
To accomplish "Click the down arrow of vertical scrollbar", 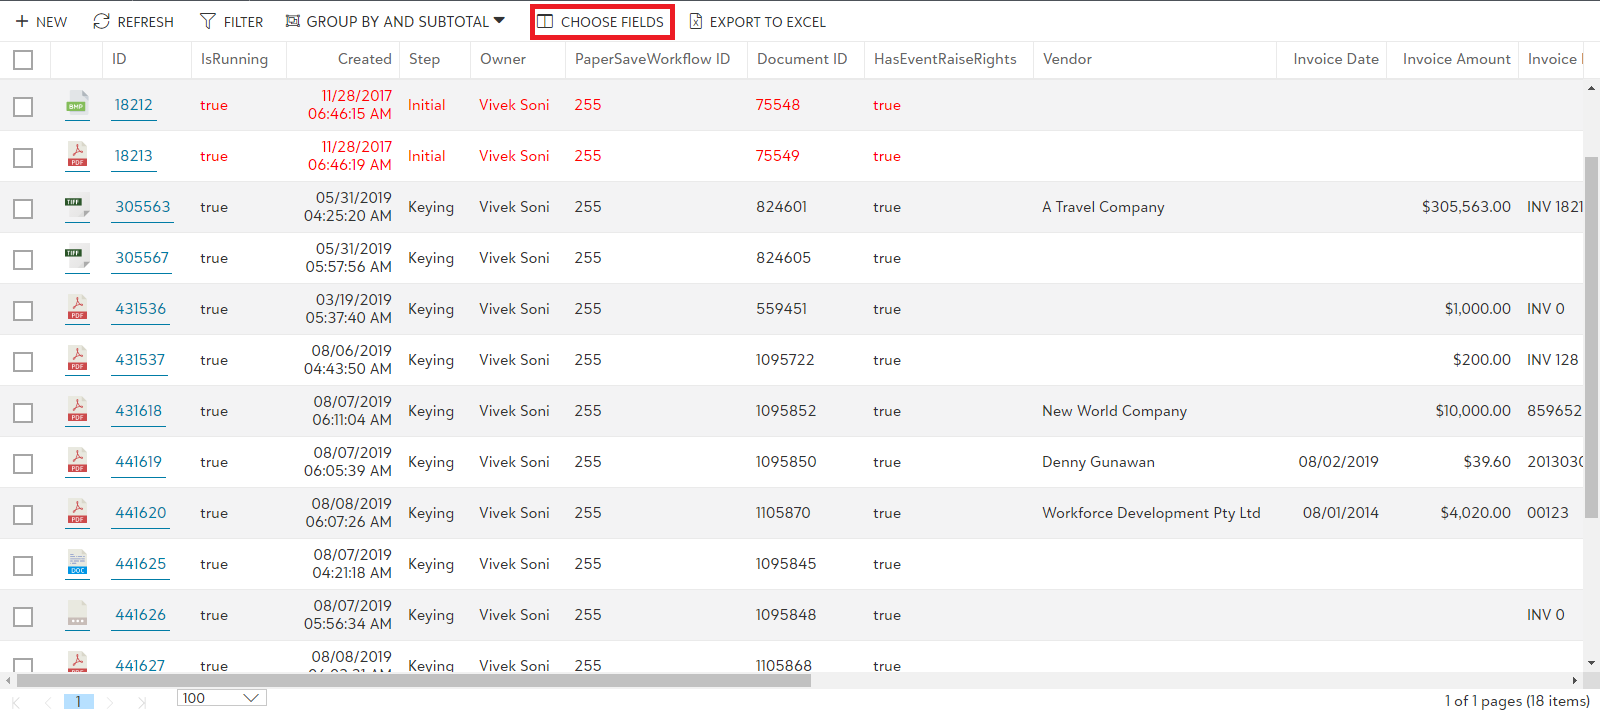I will [1591, 662].
